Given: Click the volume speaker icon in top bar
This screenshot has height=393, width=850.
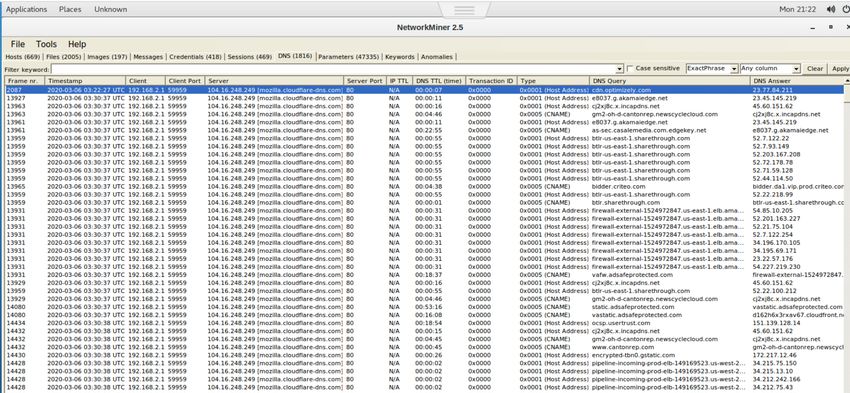Looking at the screenshot, I should point(830,9).
